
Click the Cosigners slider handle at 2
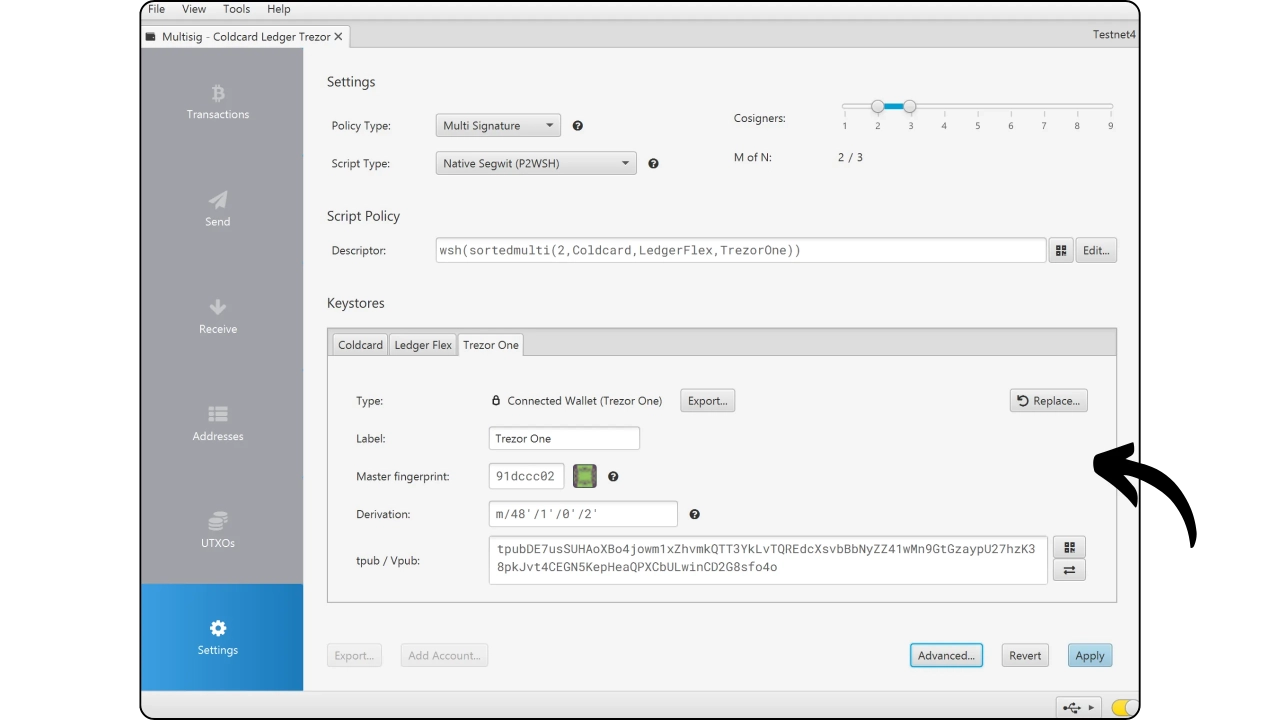click(877, 106)
